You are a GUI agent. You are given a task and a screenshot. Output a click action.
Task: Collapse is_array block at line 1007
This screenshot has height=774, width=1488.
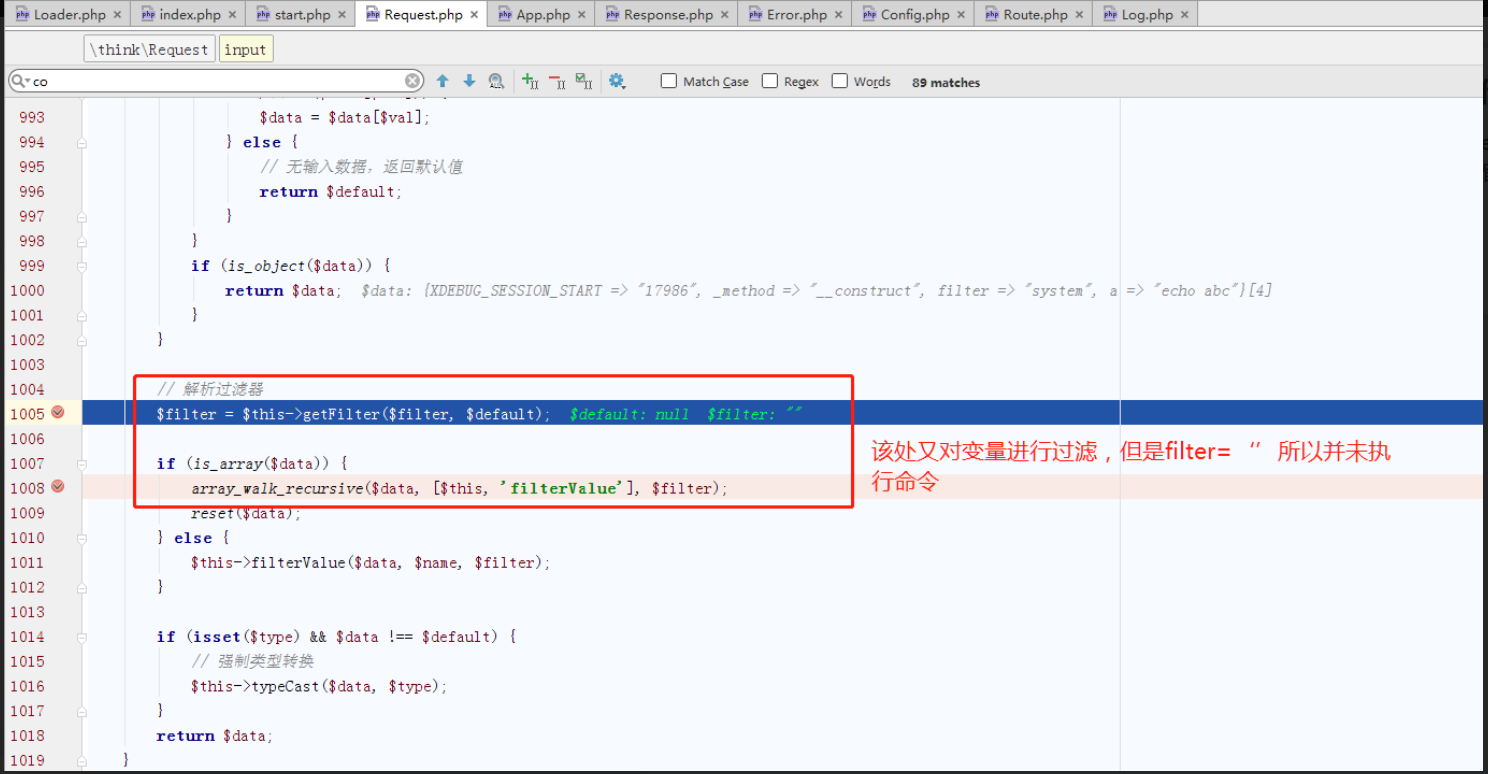point(81,463)
